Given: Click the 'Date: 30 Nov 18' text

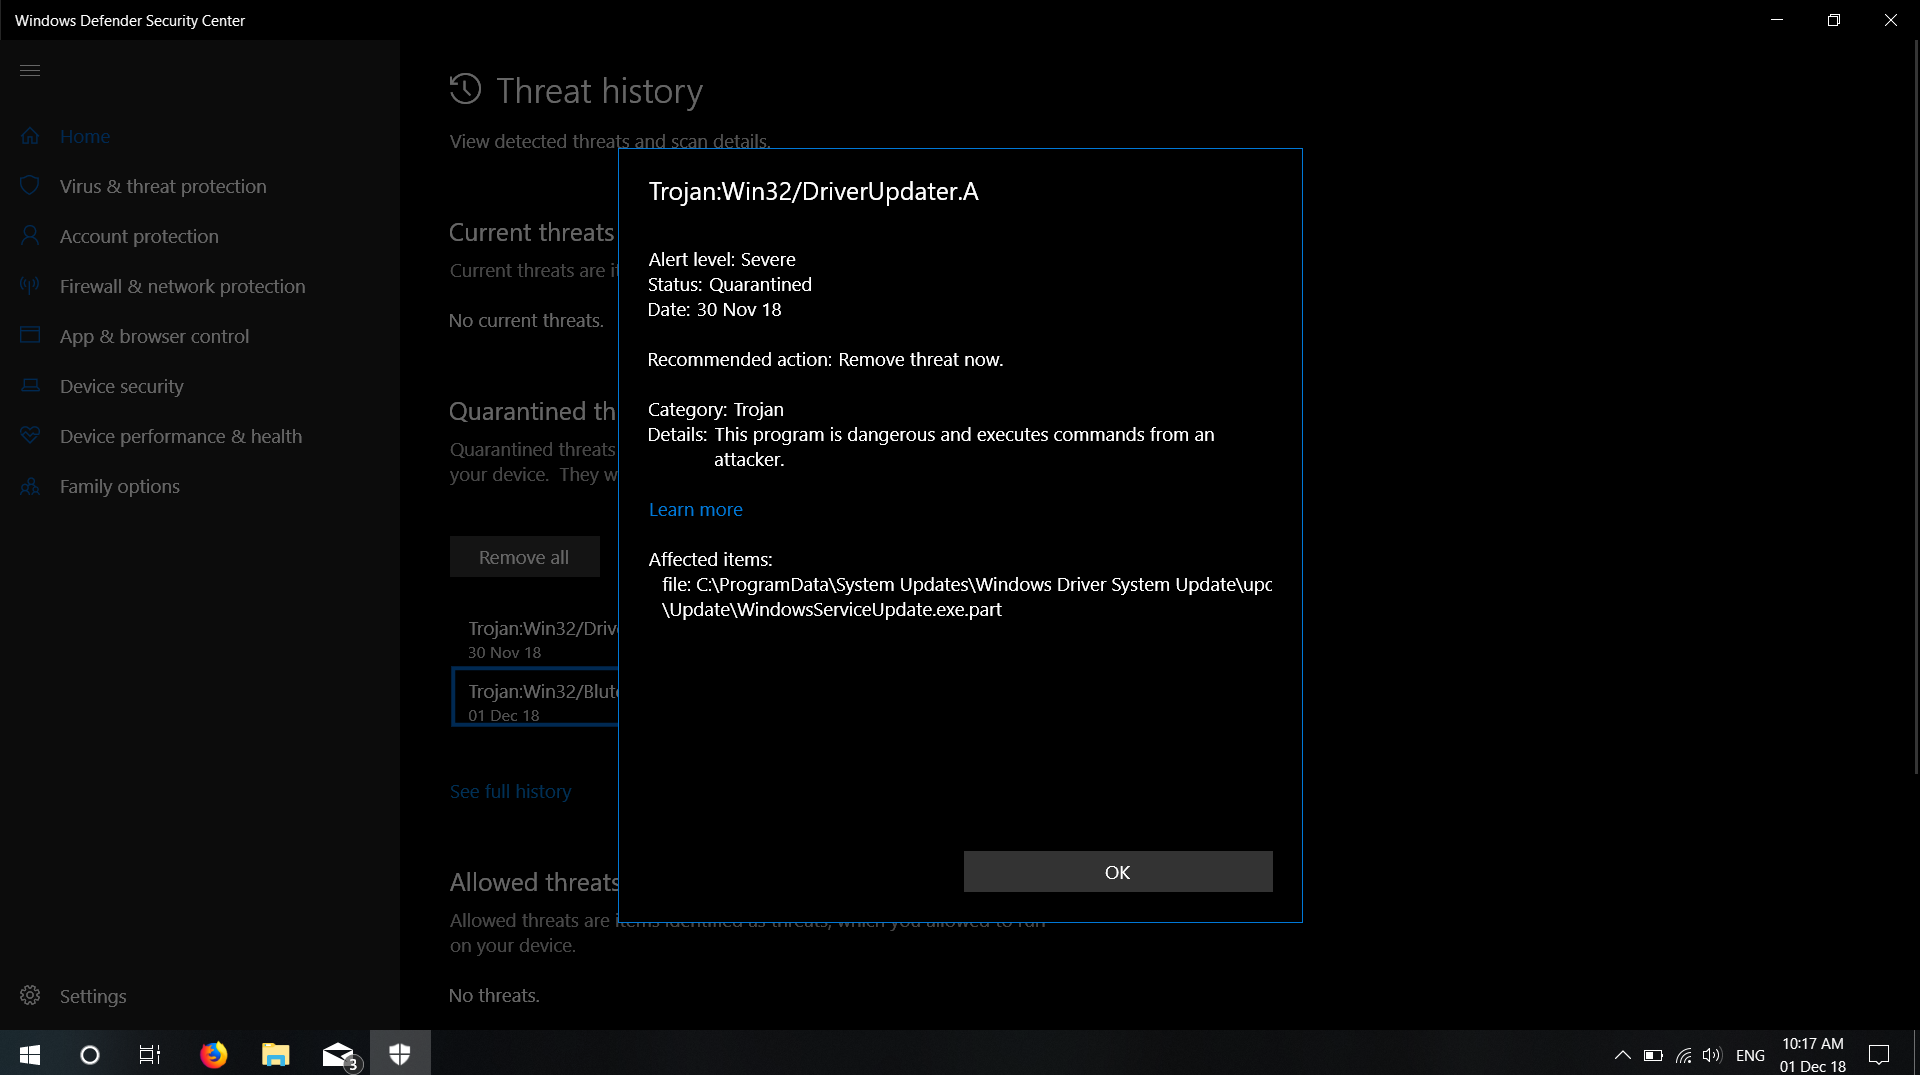Looking at the screenshot, I should tap(714, 309).
